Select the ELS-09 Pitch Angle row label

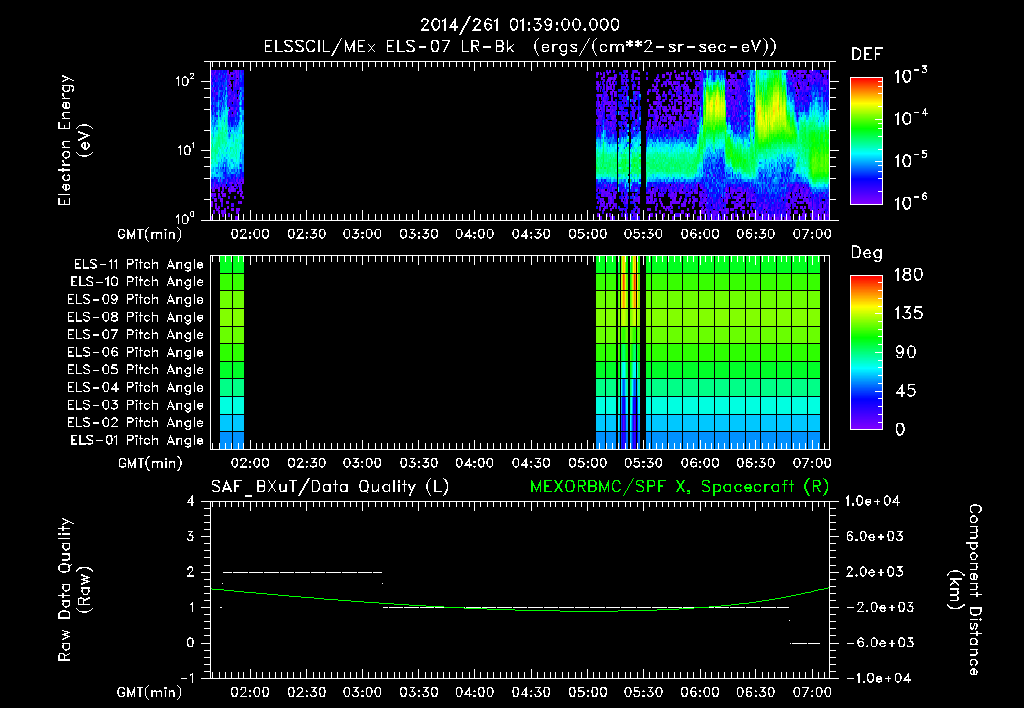(136, 300)
